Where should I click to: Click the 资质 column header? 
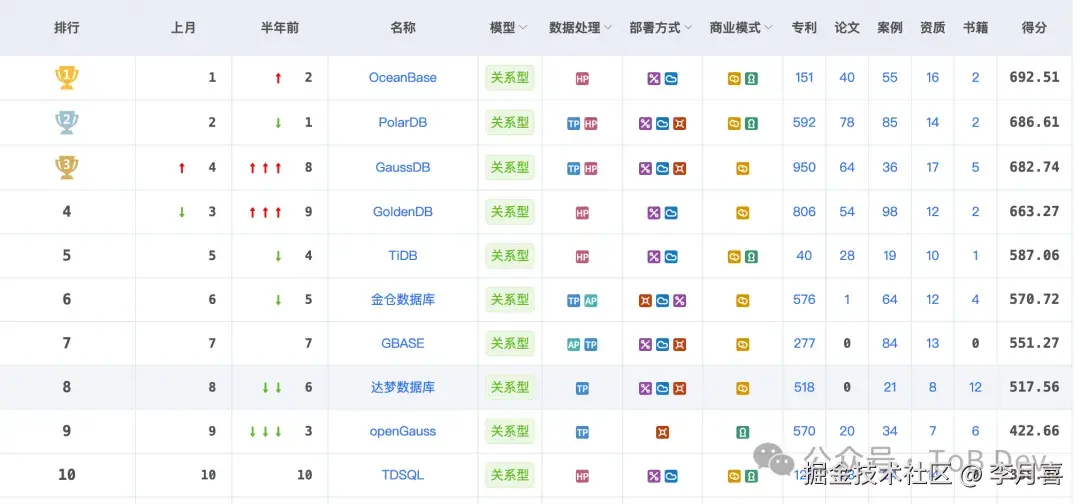933,28
